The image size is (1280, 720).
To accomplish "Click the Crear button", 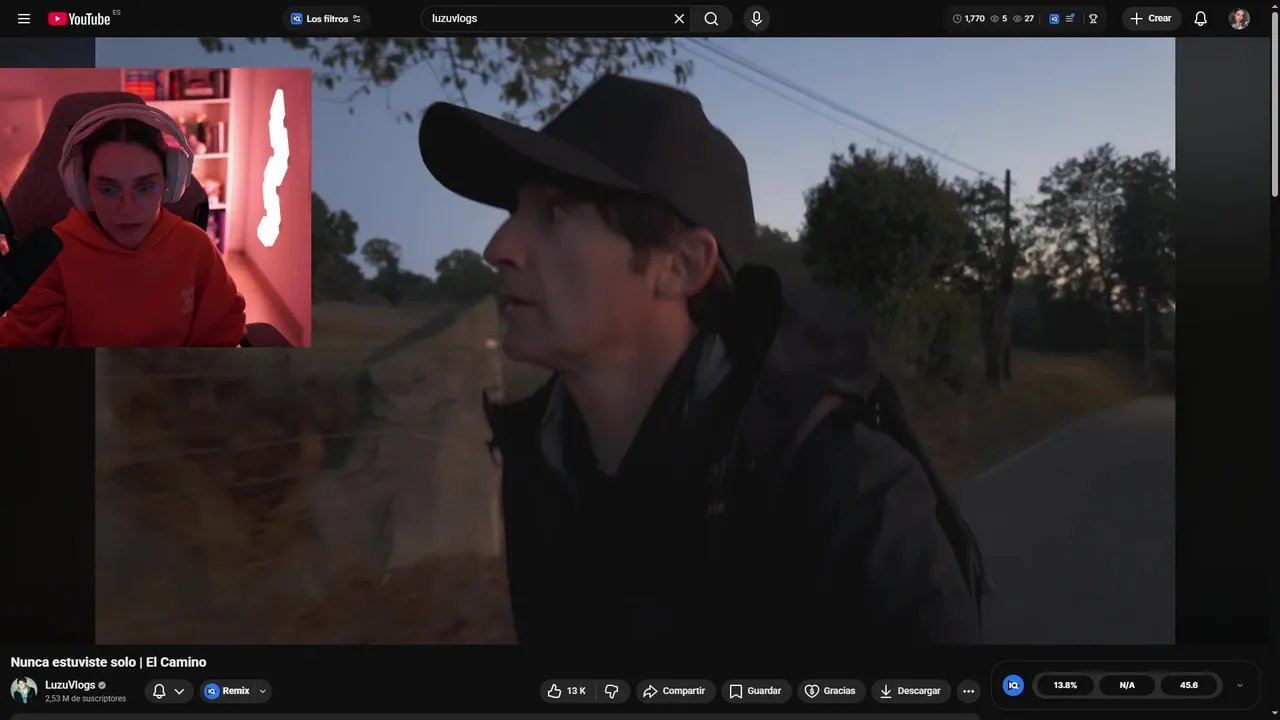I will [x=1151, y=19].
